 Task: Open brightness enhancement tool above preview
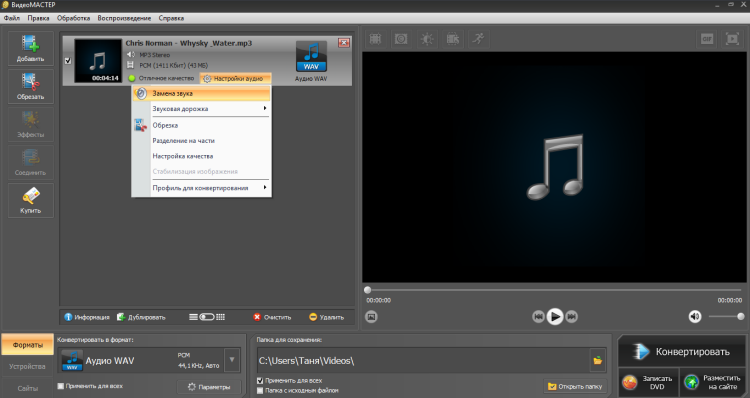click(x=427, y=39)
